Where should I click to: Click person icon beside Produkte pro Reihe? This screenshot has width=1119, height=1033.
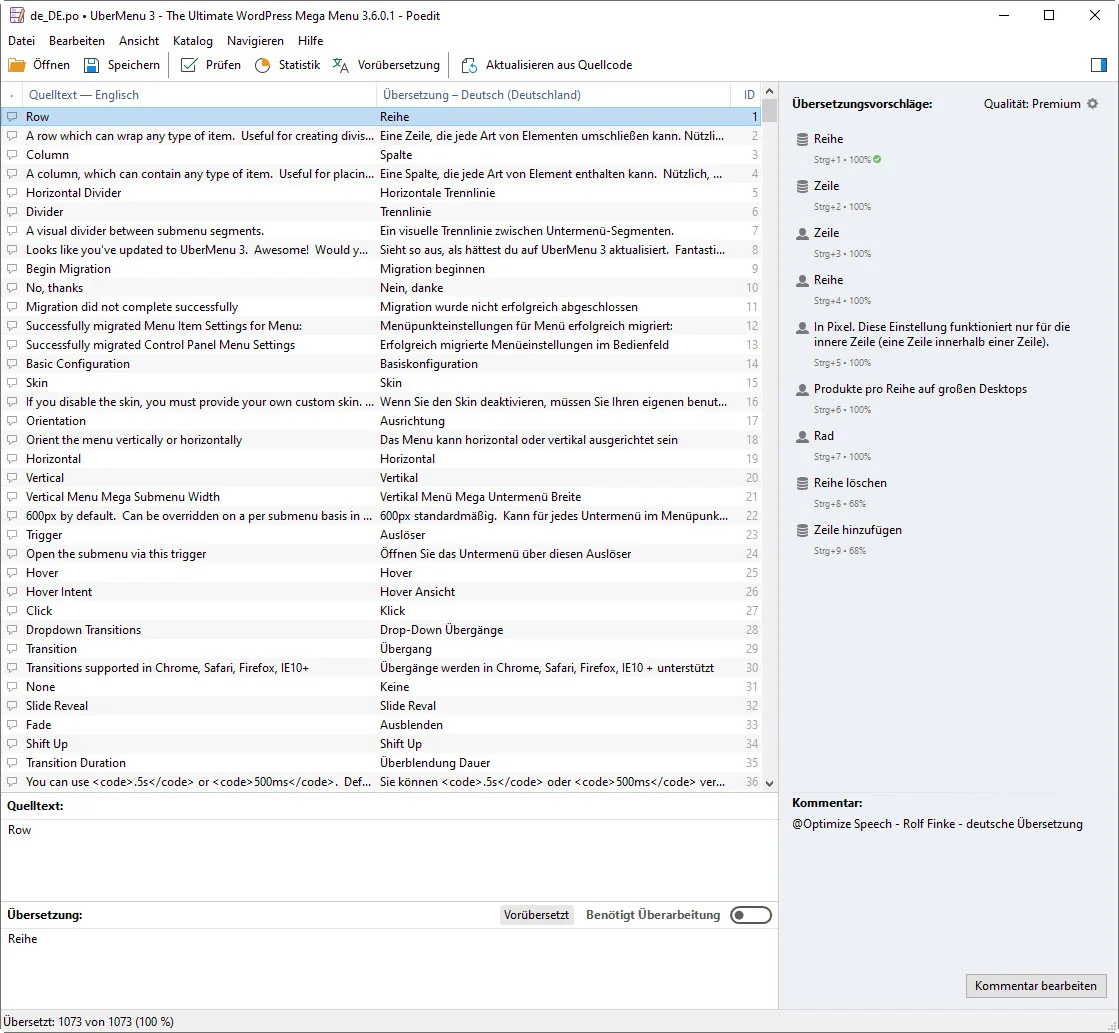click(802, 389)
